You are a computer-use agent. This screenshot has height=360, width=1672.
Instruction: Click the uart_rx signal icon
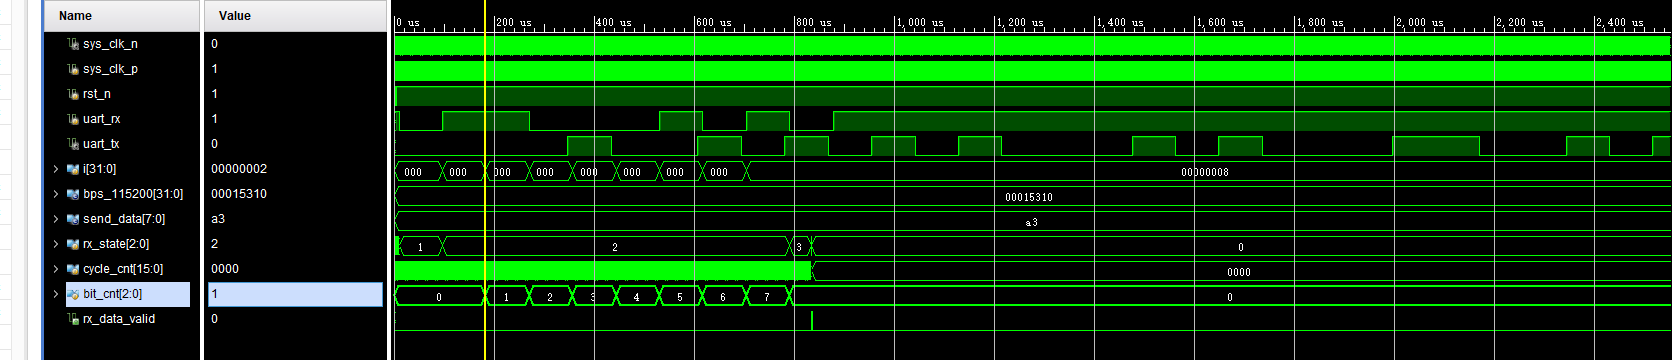pyautogui.click(x=73, y=119)
